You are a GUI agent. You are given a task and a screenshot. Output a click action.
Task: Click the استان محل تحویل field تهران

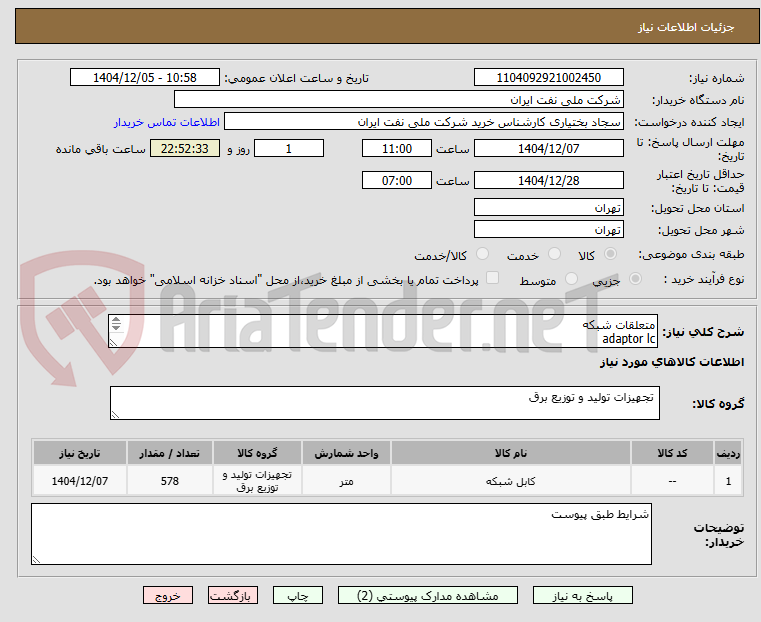548,208
